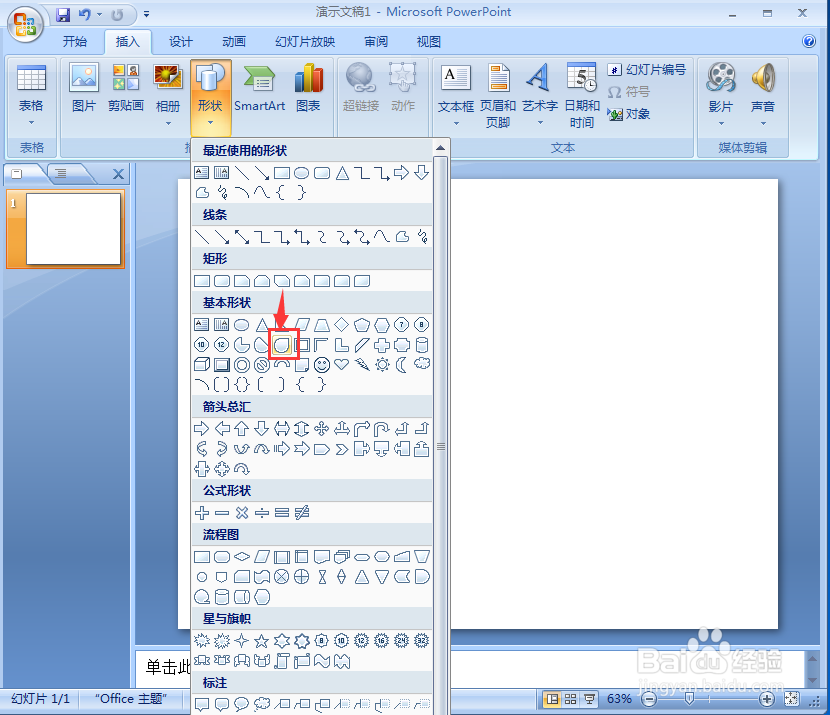Viewport: 830px width, 715px height.
Task: Open the Review (审阅) tab
Action: pos(376,41)
